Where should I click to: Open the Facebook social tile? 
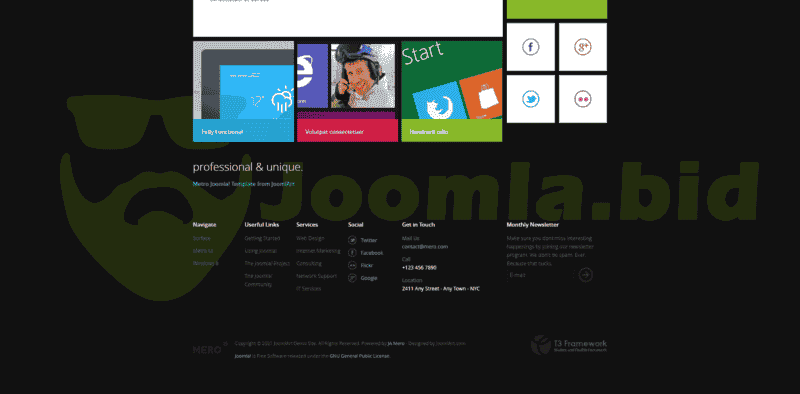[531, 47]
